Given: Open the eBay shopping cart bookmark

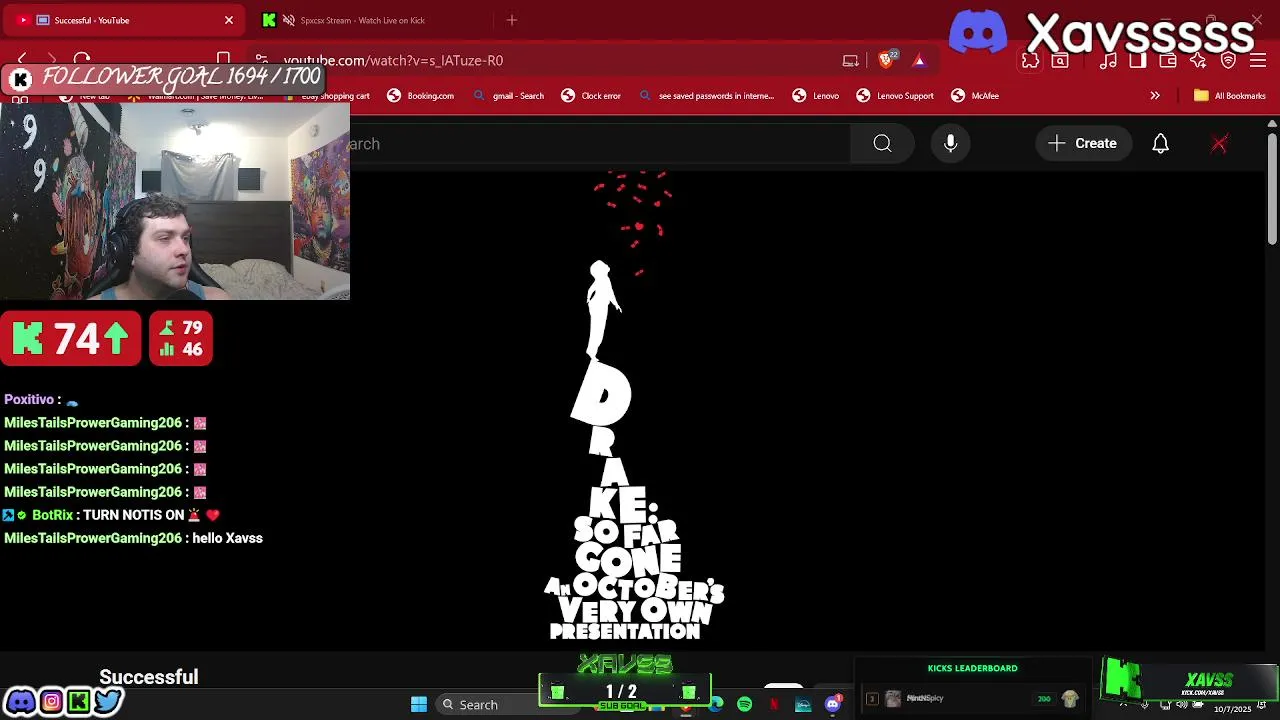Looking at the screenshot, I should click(x=328, y=96).
